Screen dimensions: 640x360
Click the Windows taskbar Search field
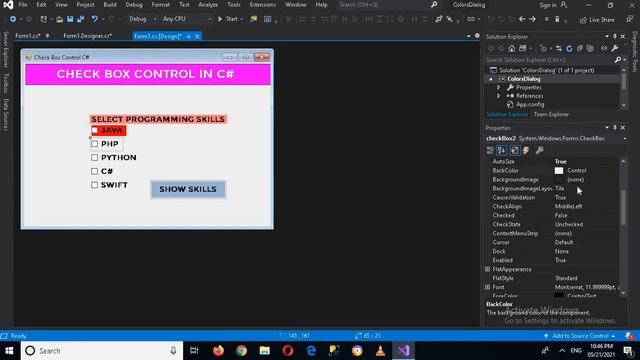[x=102, y=351]
